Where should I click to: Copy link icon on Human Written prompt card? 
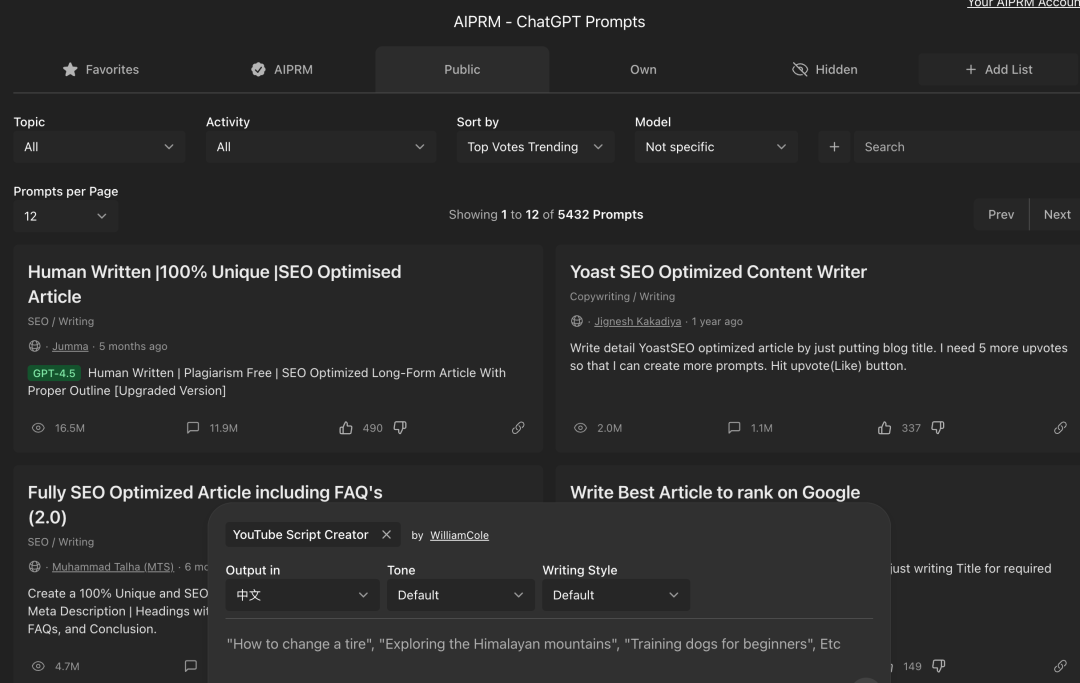tap(518, 428)
